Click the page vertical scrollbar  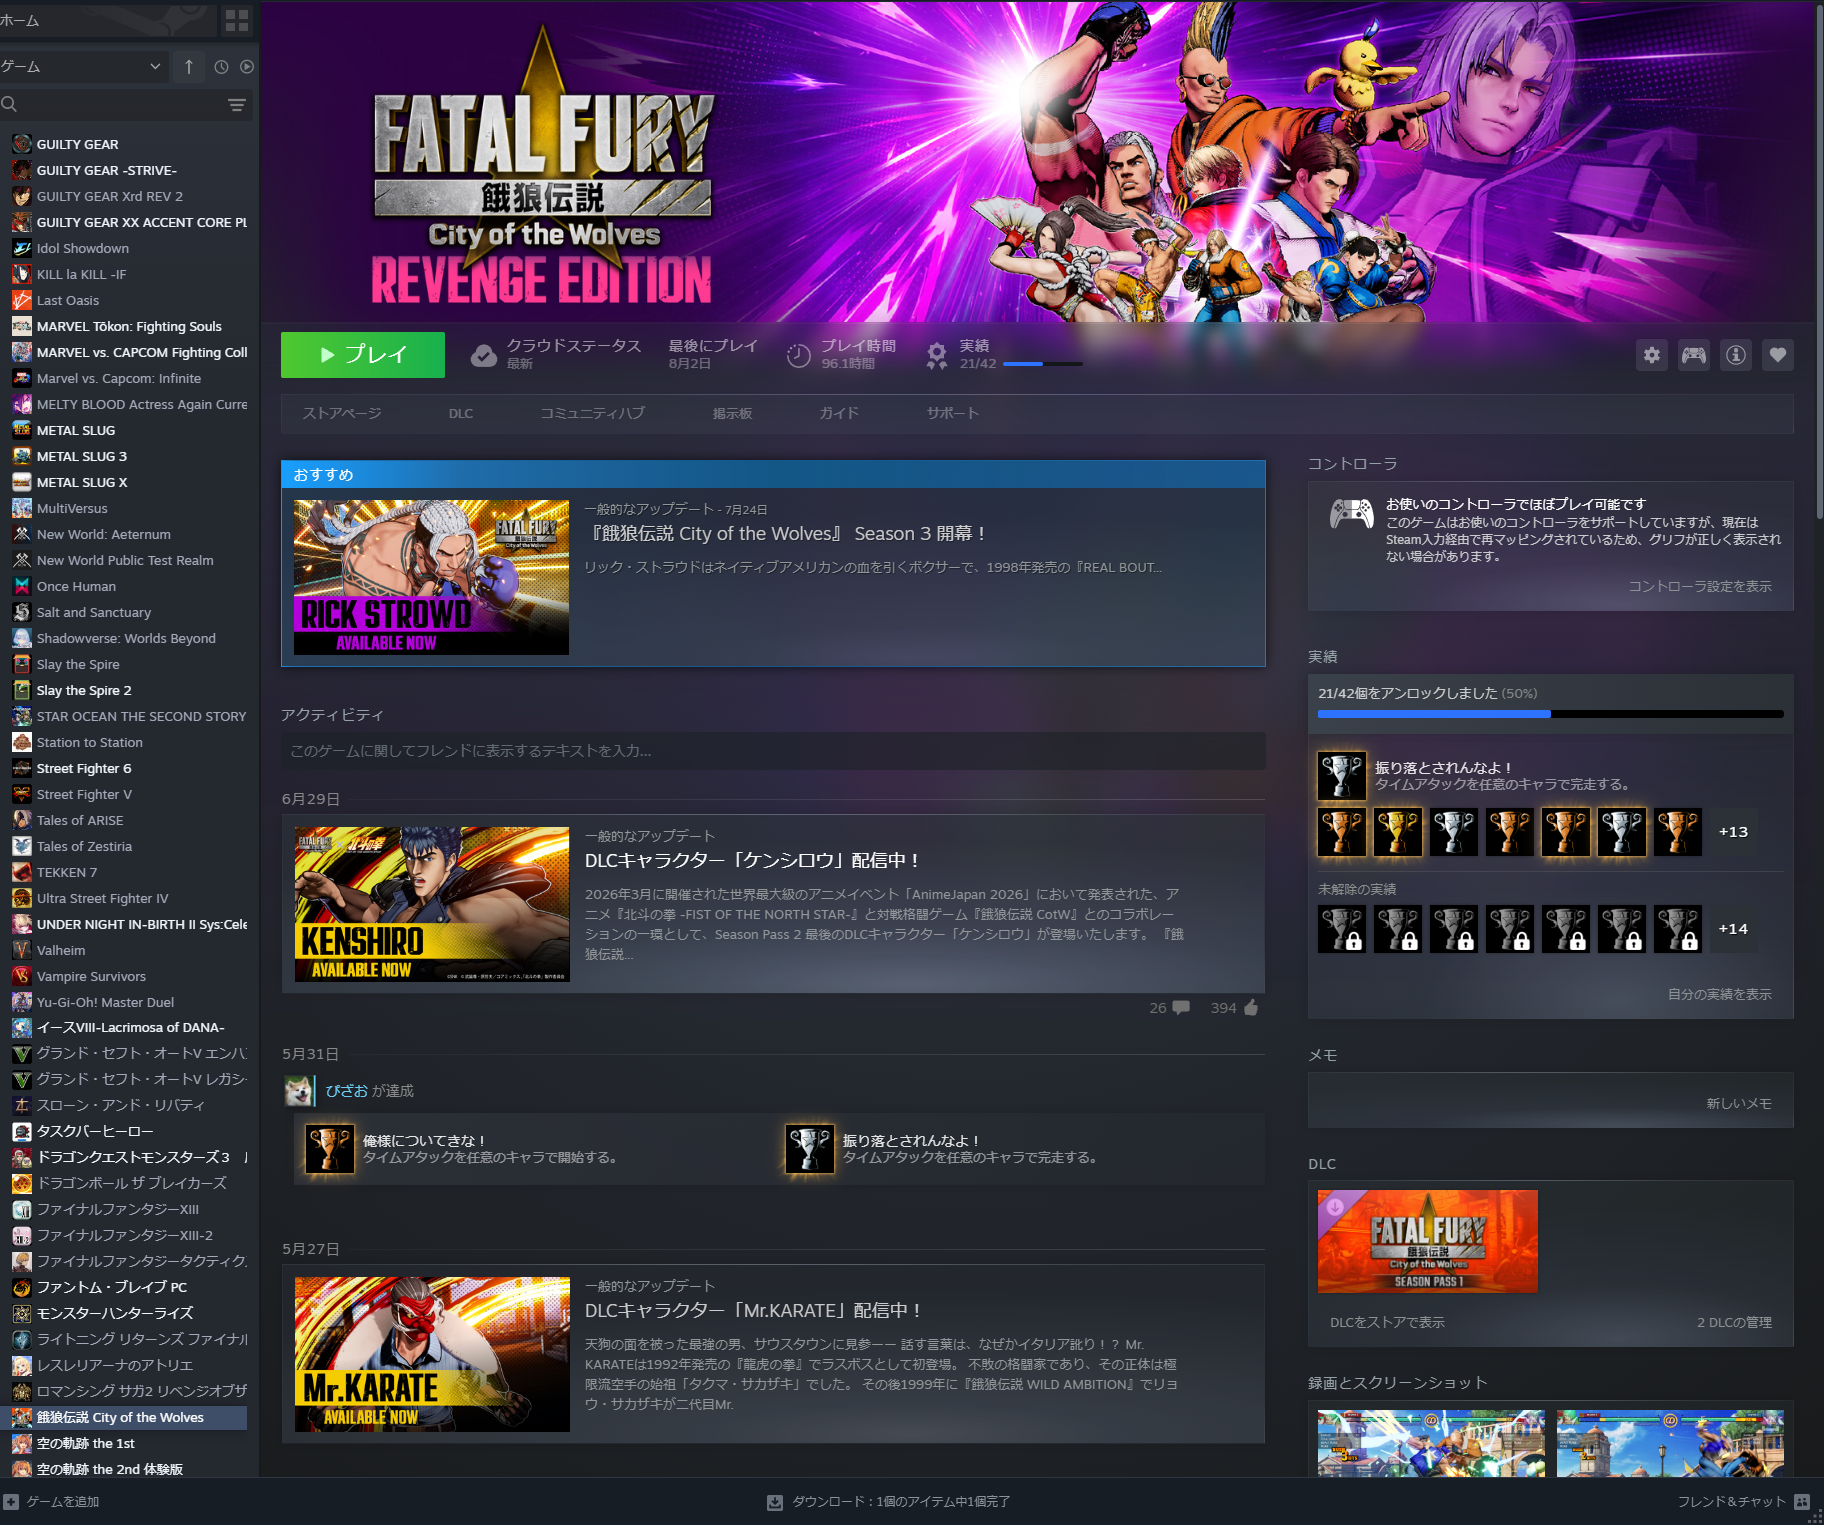click(1818, 260)
